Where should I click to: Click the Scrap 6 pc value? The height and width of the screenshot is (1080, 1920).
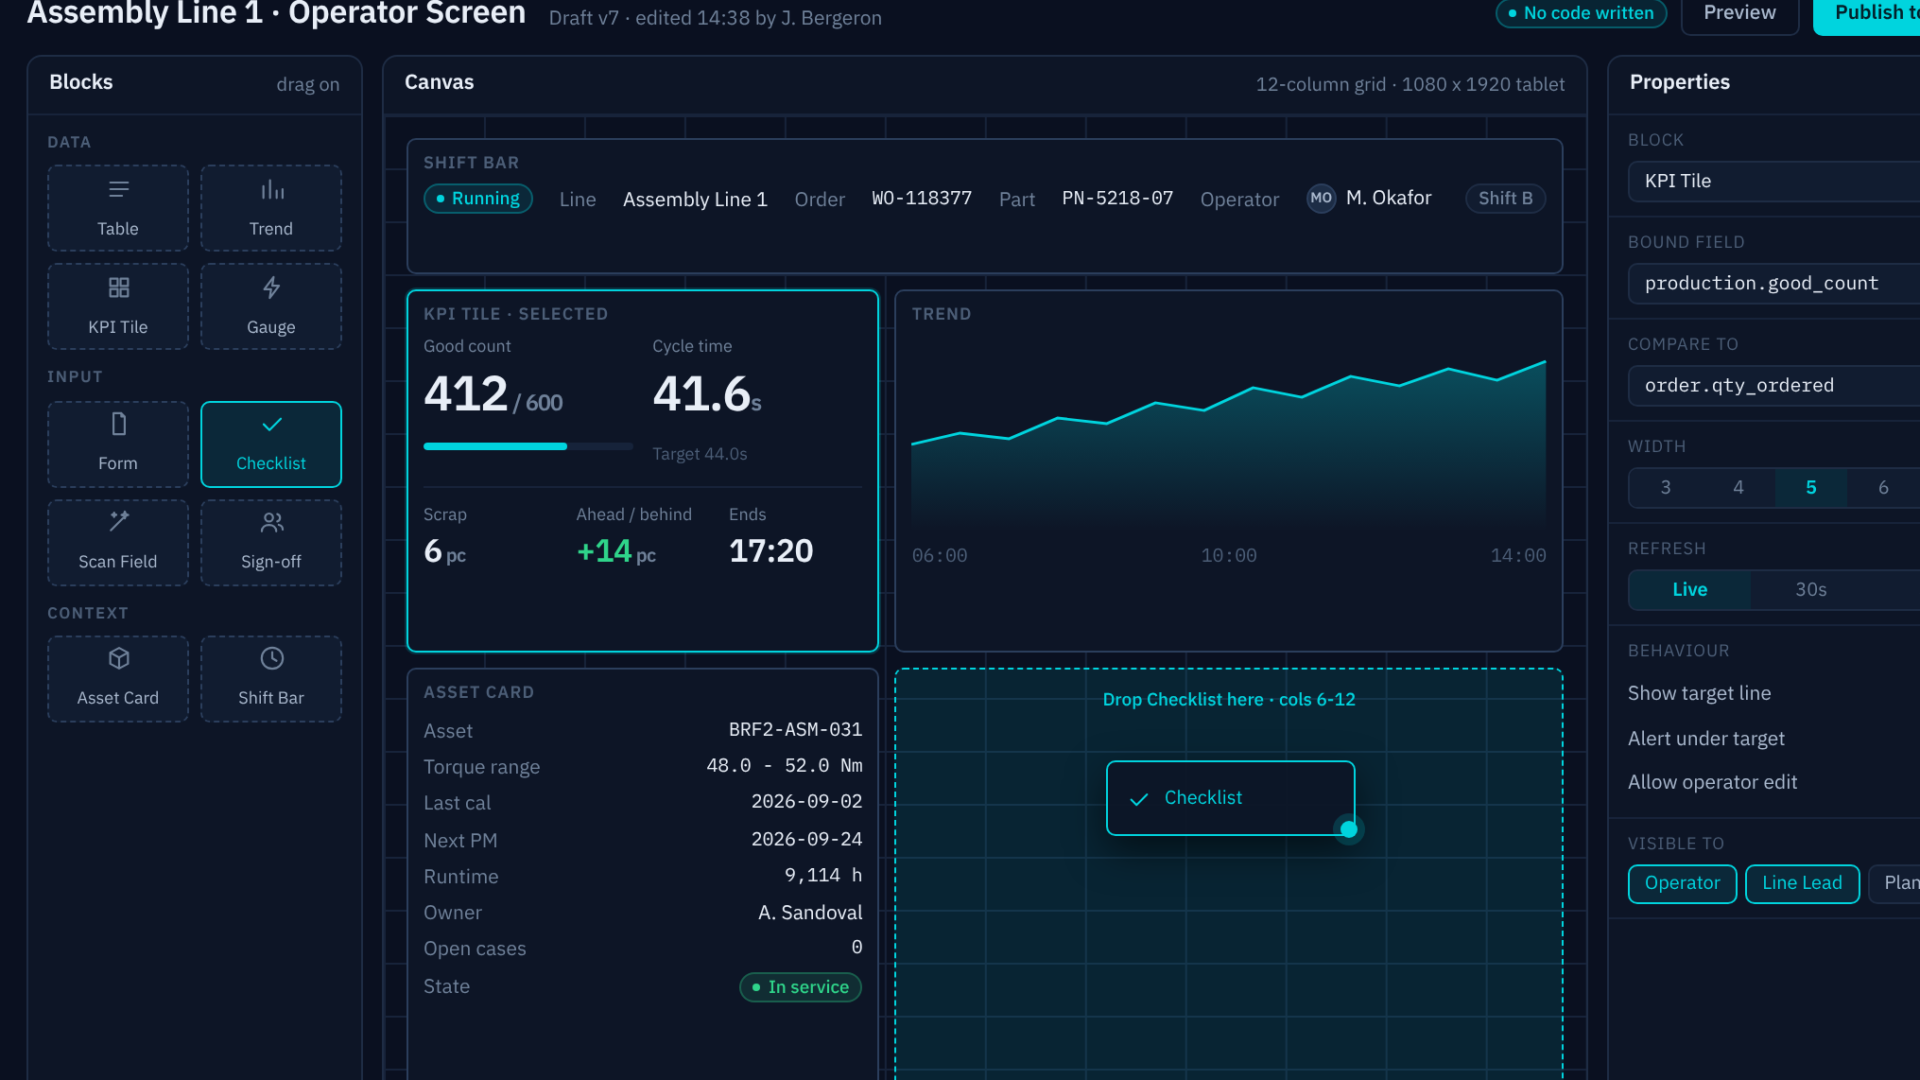445,551
